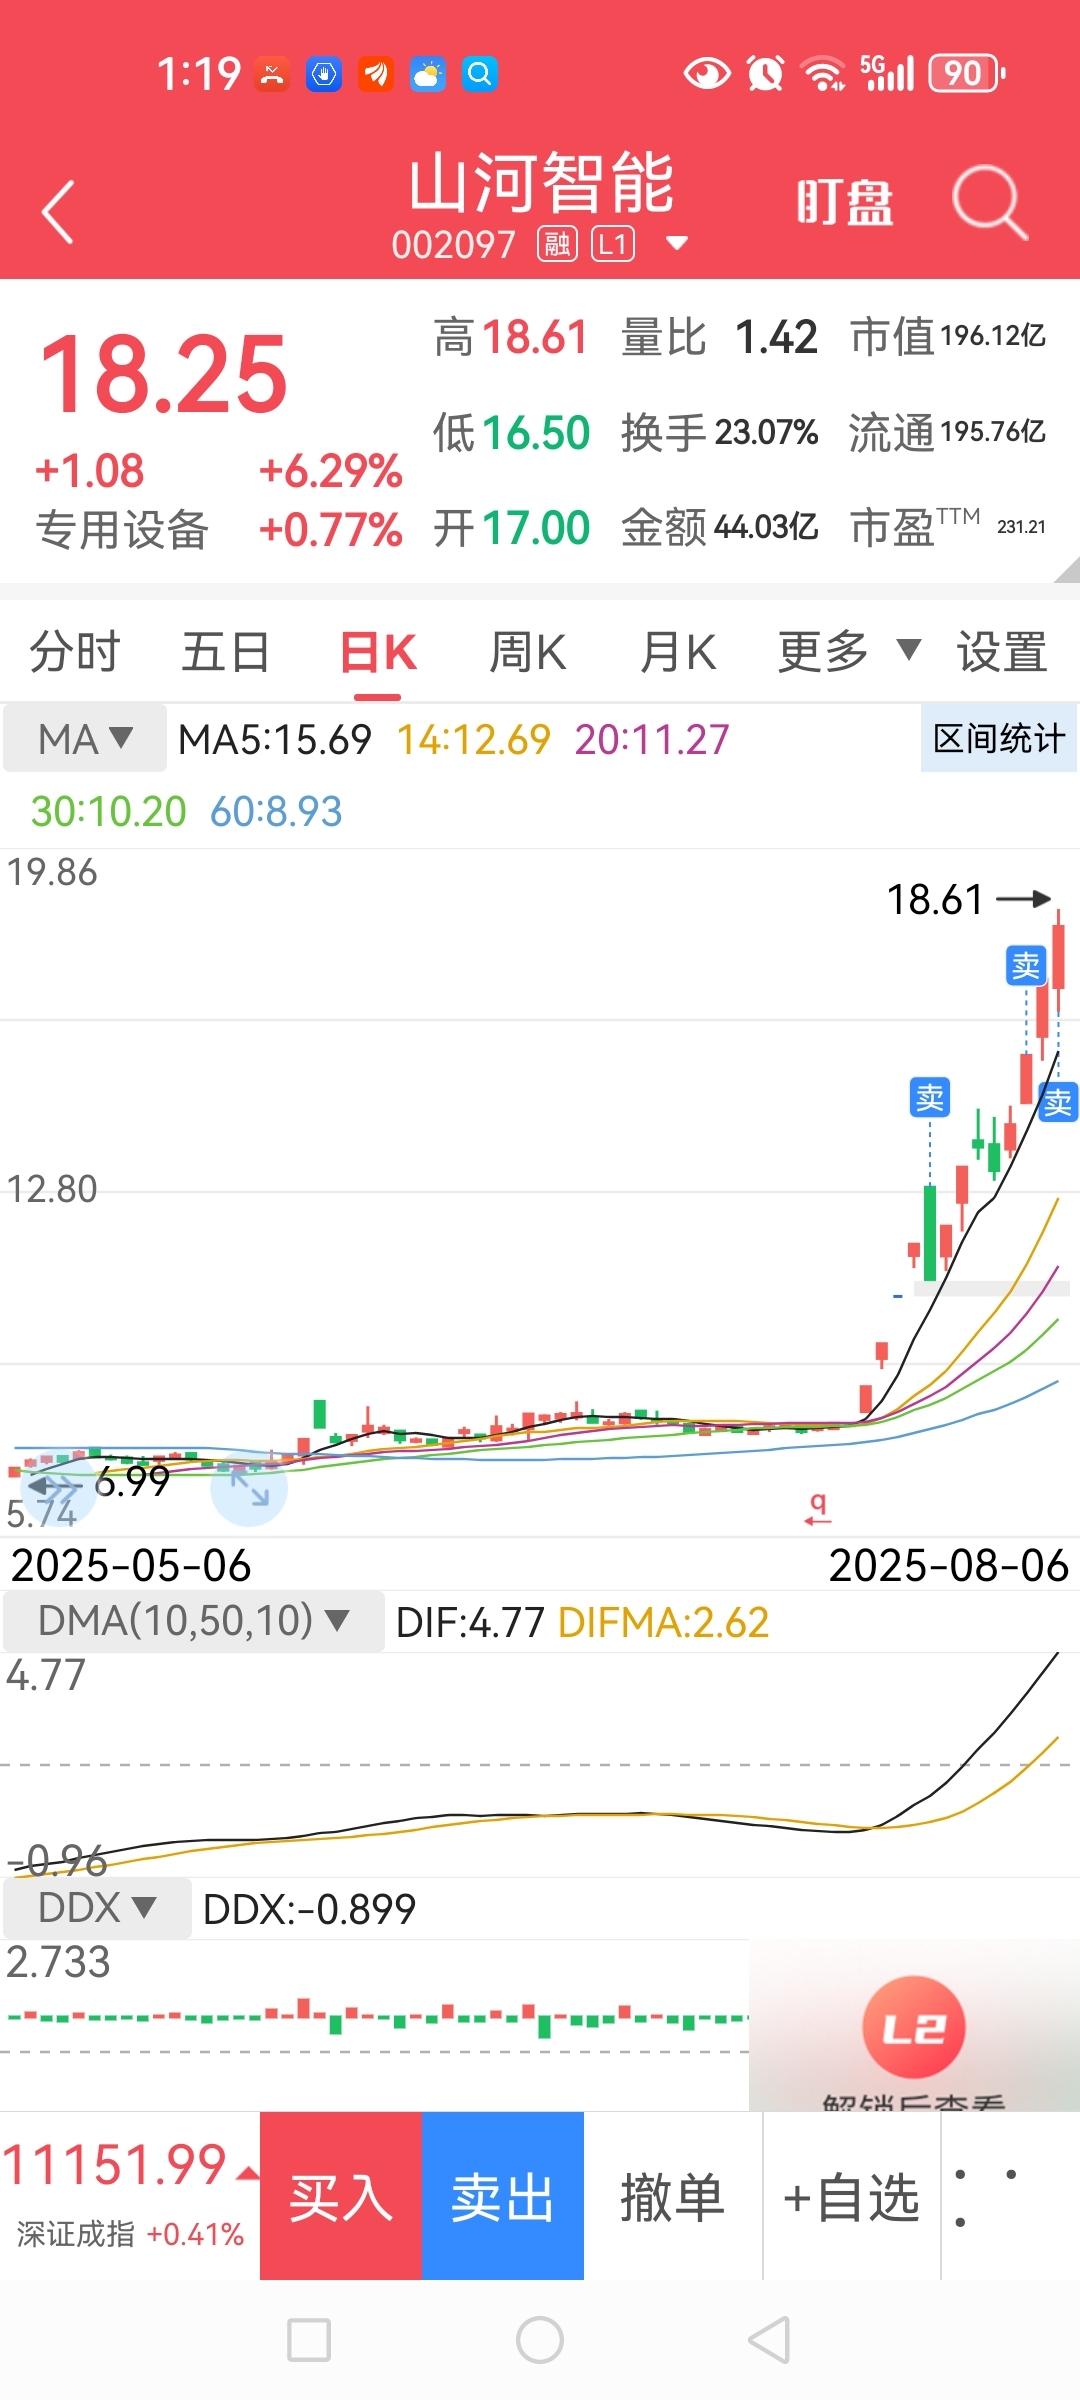
Task: Open the three-dots more menu
Action: pyautogui.click(x=985, y=2196)
